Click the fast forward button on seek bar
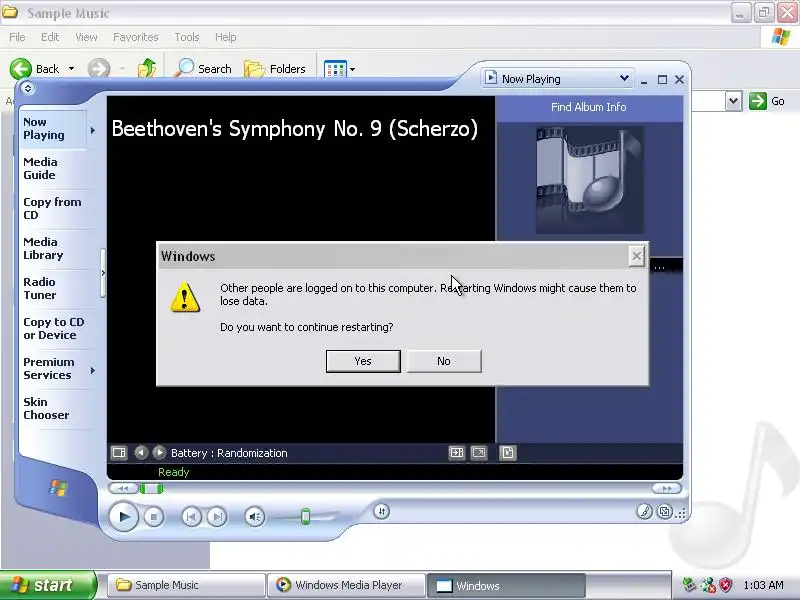 point(666,488)
